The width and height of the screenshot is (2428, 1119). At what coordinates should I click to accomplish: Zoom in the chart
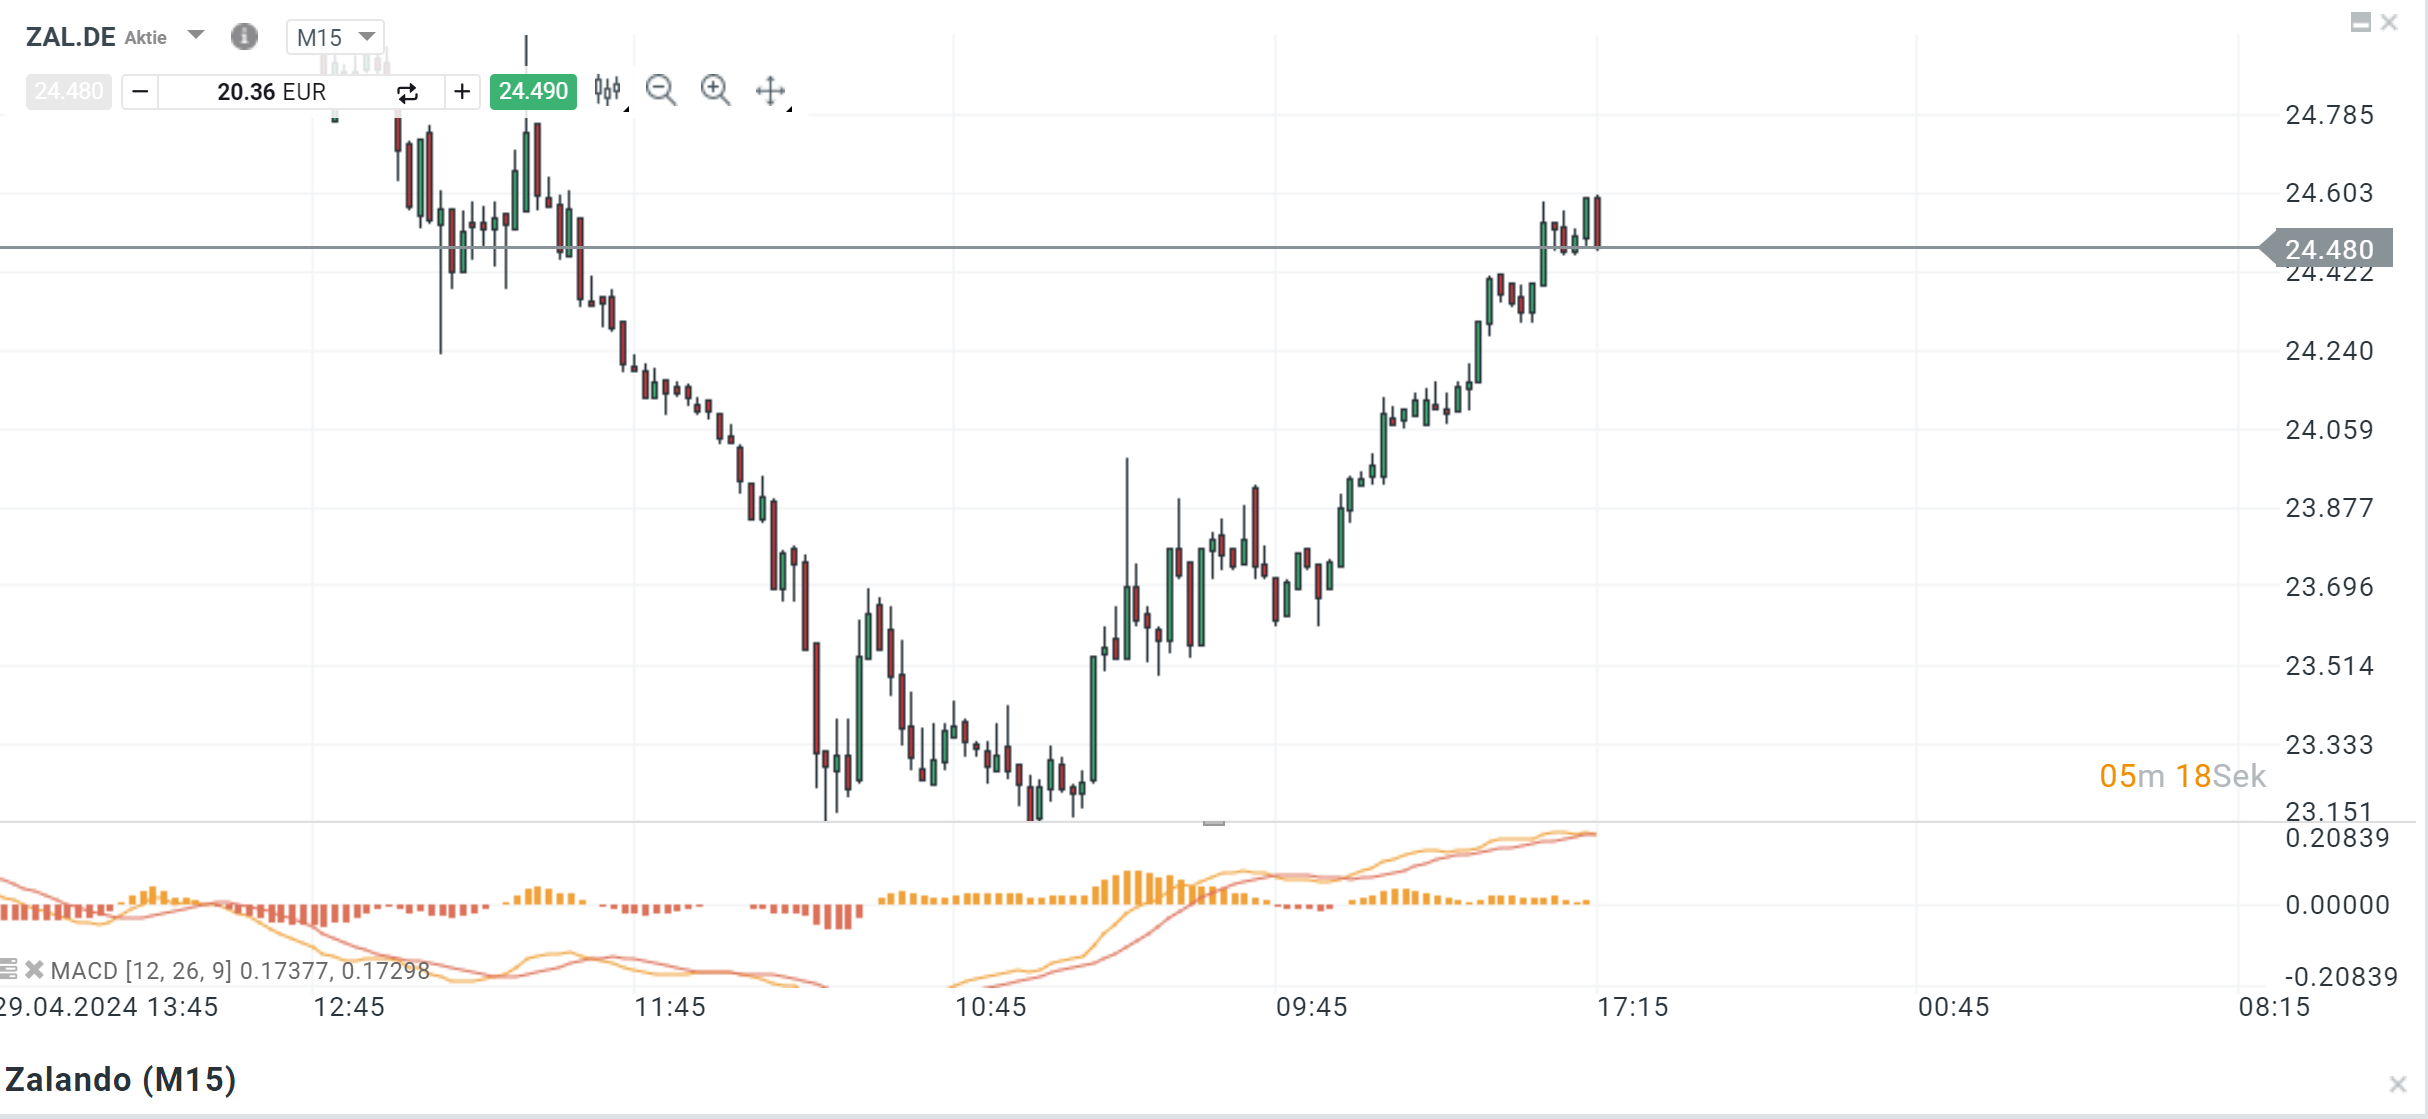[x=715, y=91]
